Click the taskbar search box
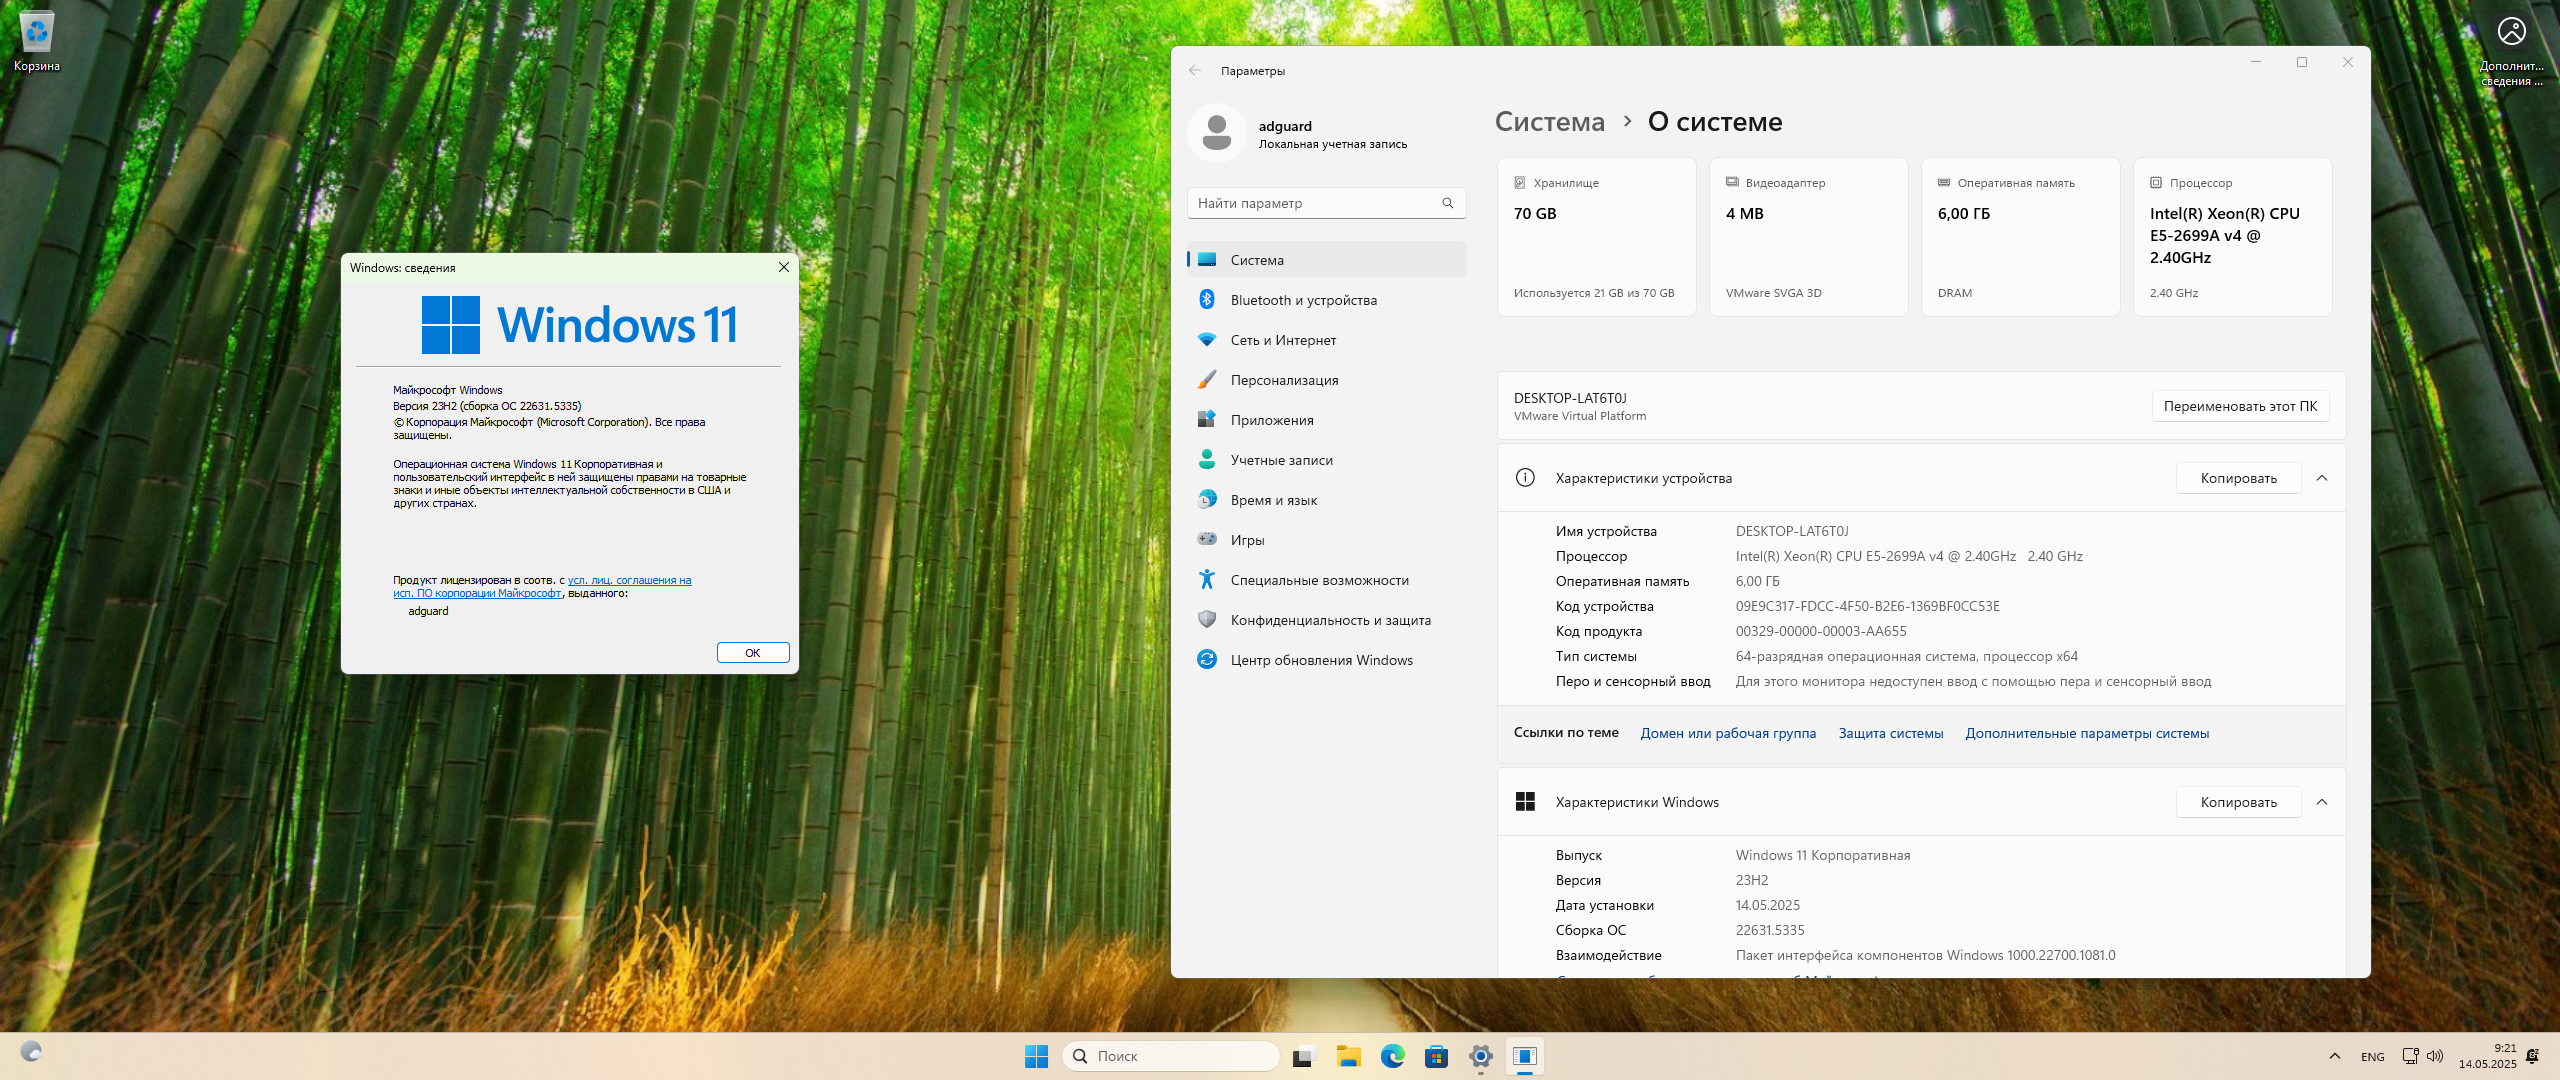 [1170, 1056]
